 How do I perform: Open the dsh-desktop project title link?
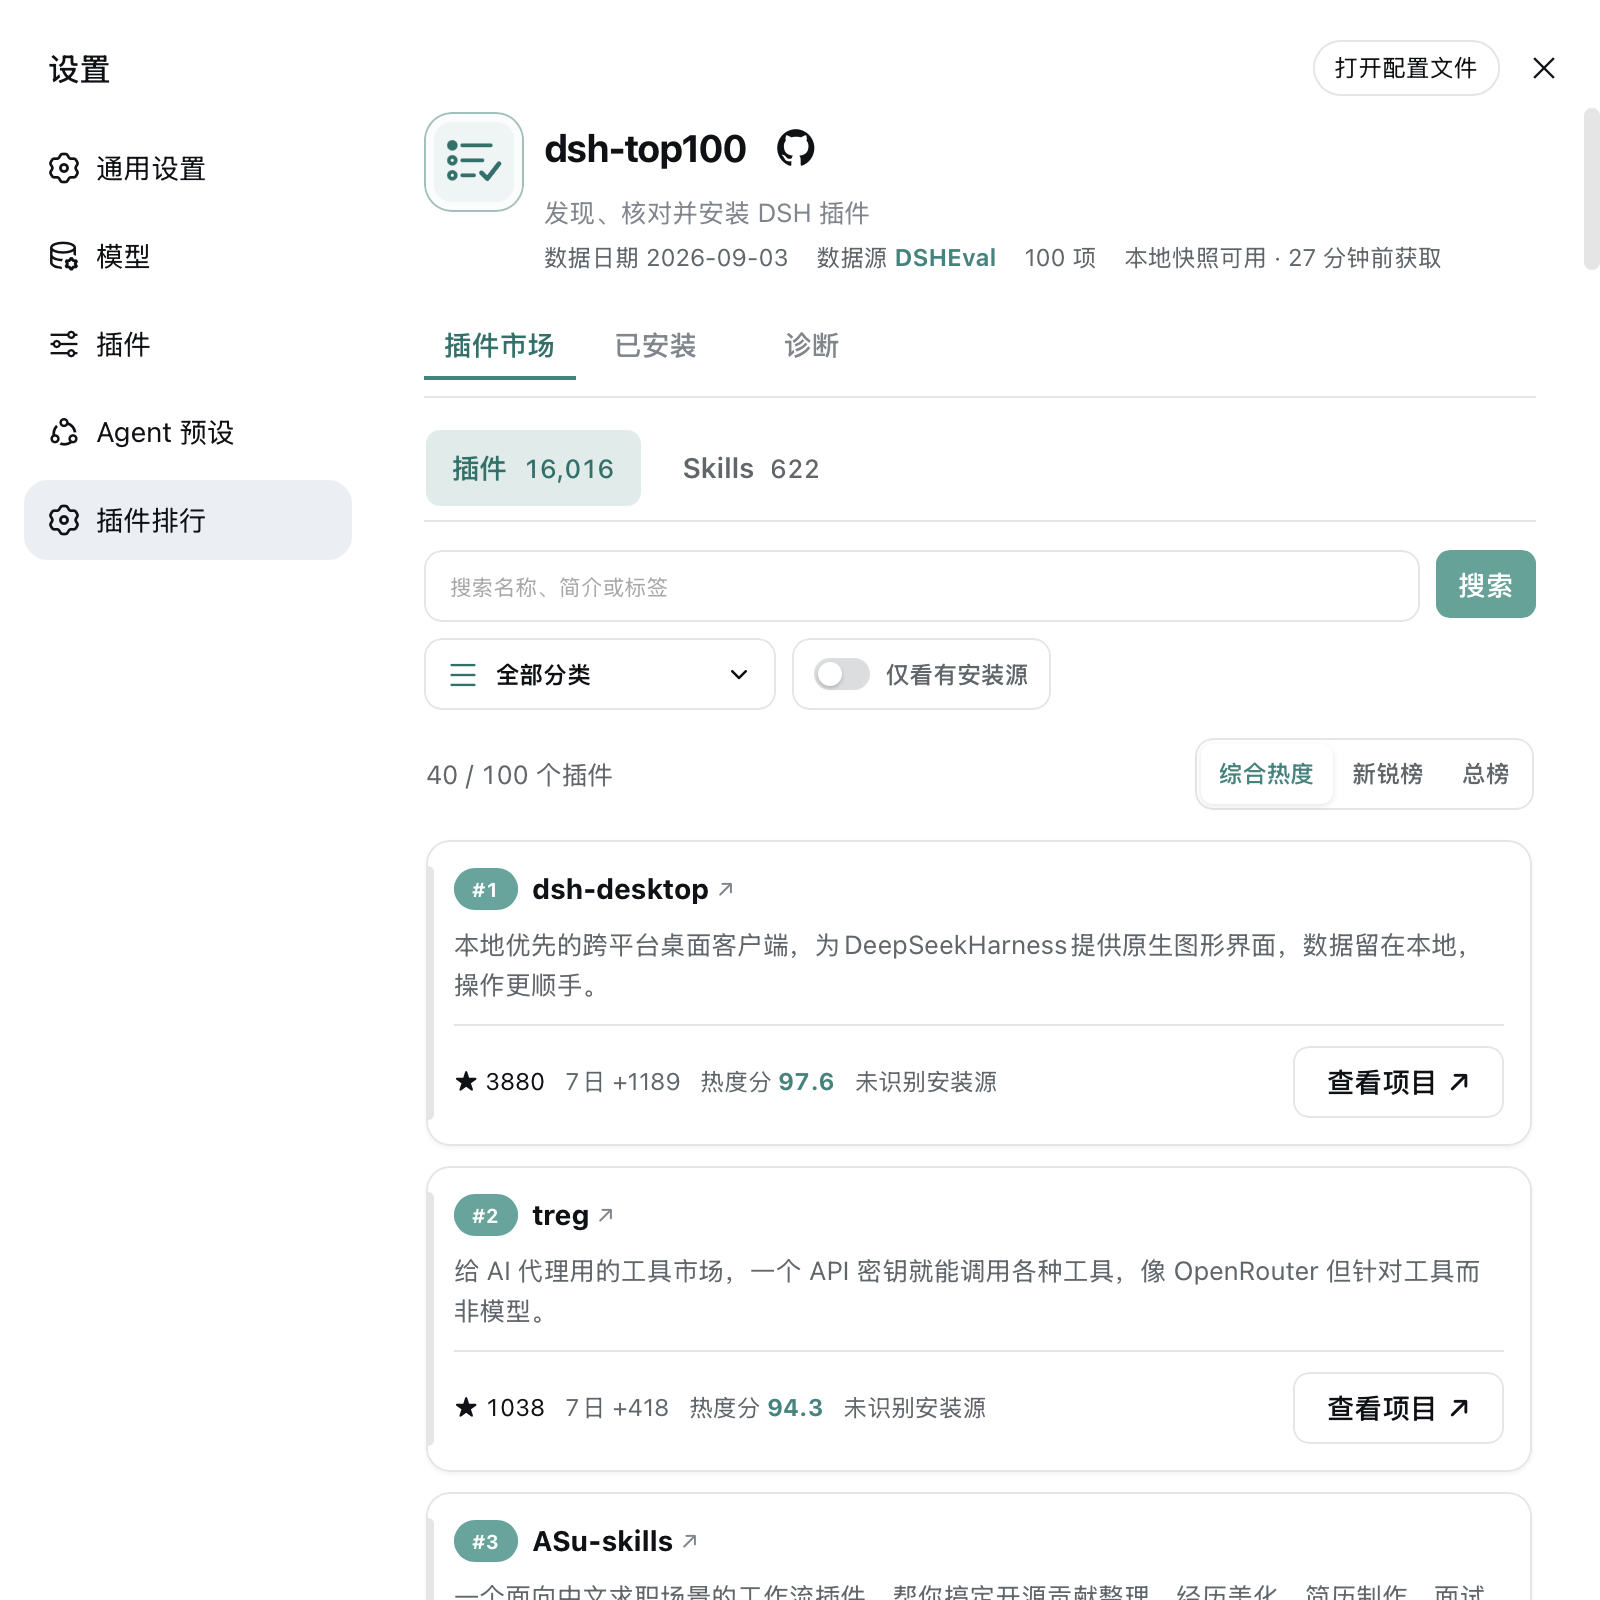(x=620, y=889)
